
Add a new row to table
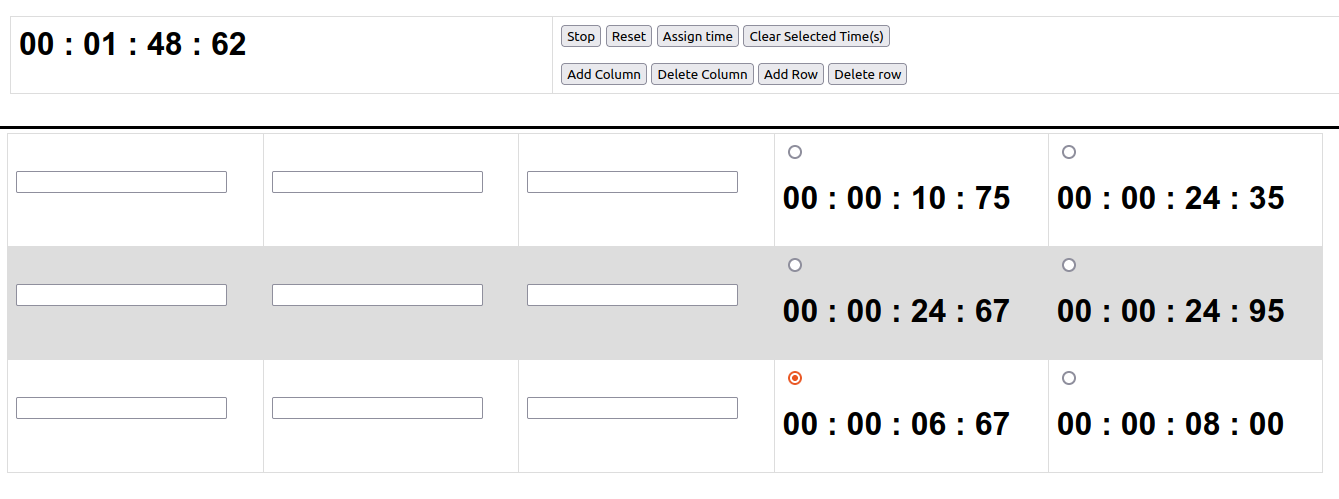[x=791, y=74]
